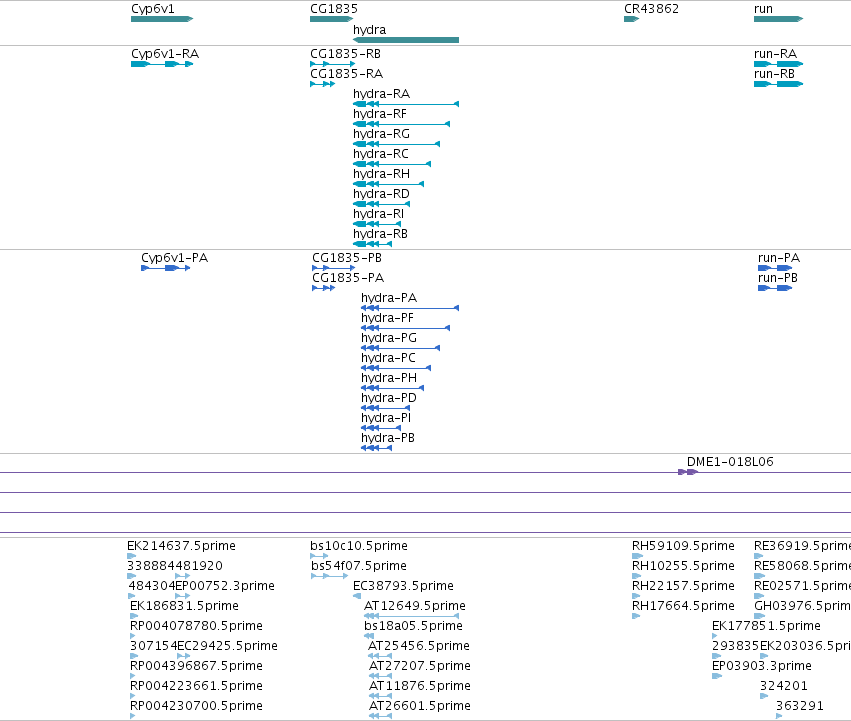Select the Cyp6v1 gene bar
Image resolution: width=851 pixels, height=721 pixels.
click(162, 19)
